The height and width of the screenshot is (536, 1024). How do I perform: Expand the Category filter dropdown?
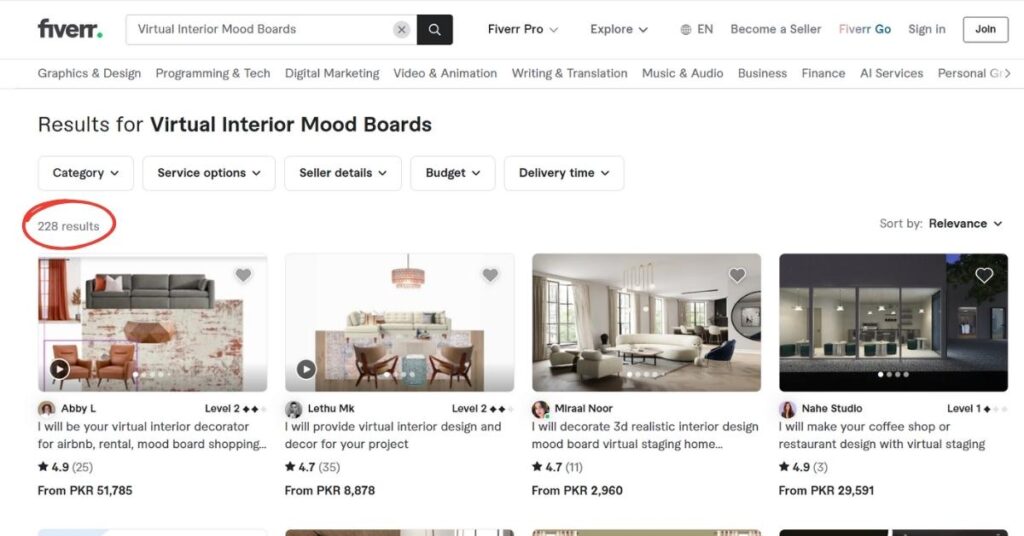[x=86, y=173]
